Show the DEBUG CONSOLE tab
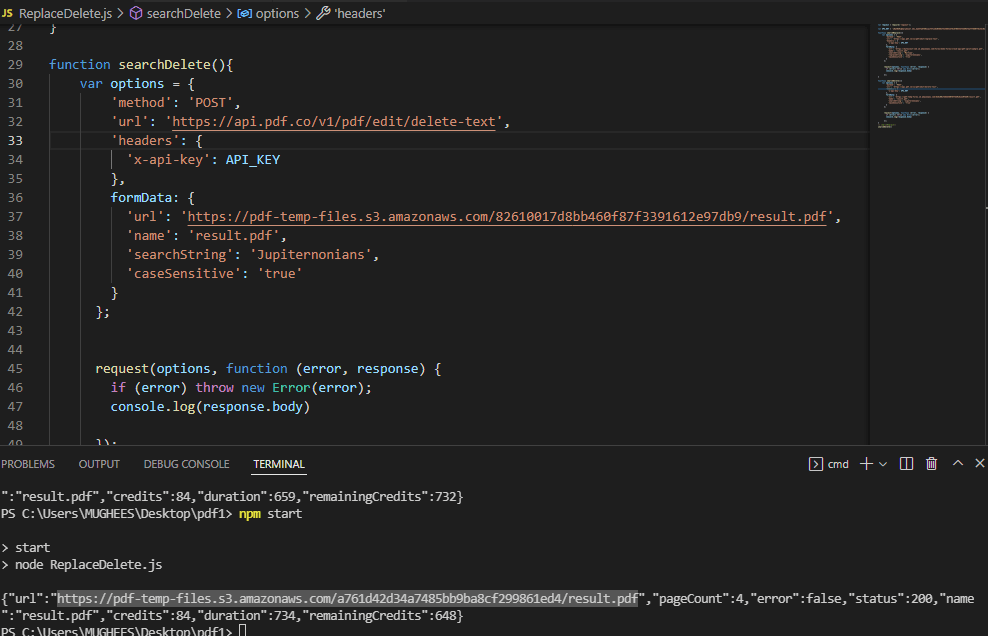988x636 pixels. tap(186, 464)
